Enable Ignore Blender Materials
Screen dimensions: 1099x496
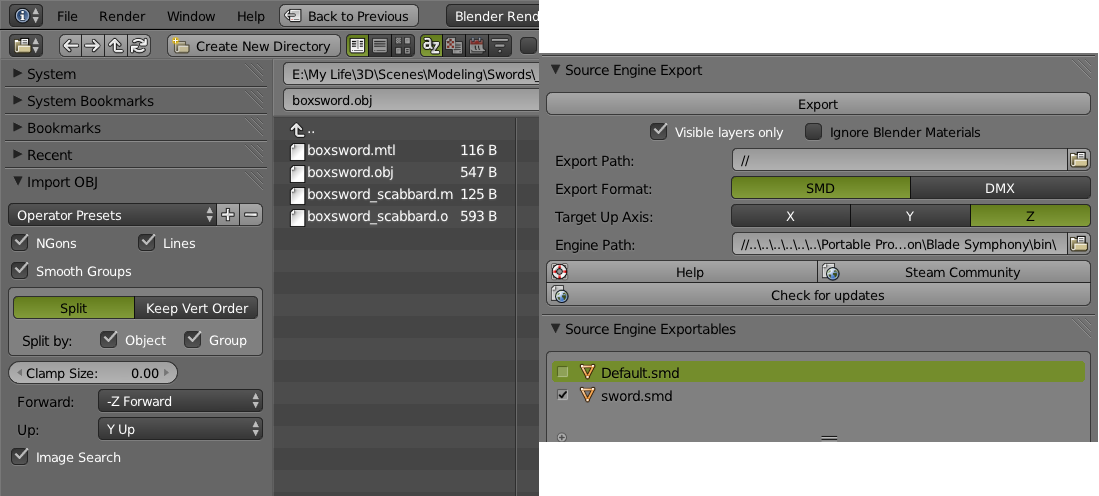point(813,131)
